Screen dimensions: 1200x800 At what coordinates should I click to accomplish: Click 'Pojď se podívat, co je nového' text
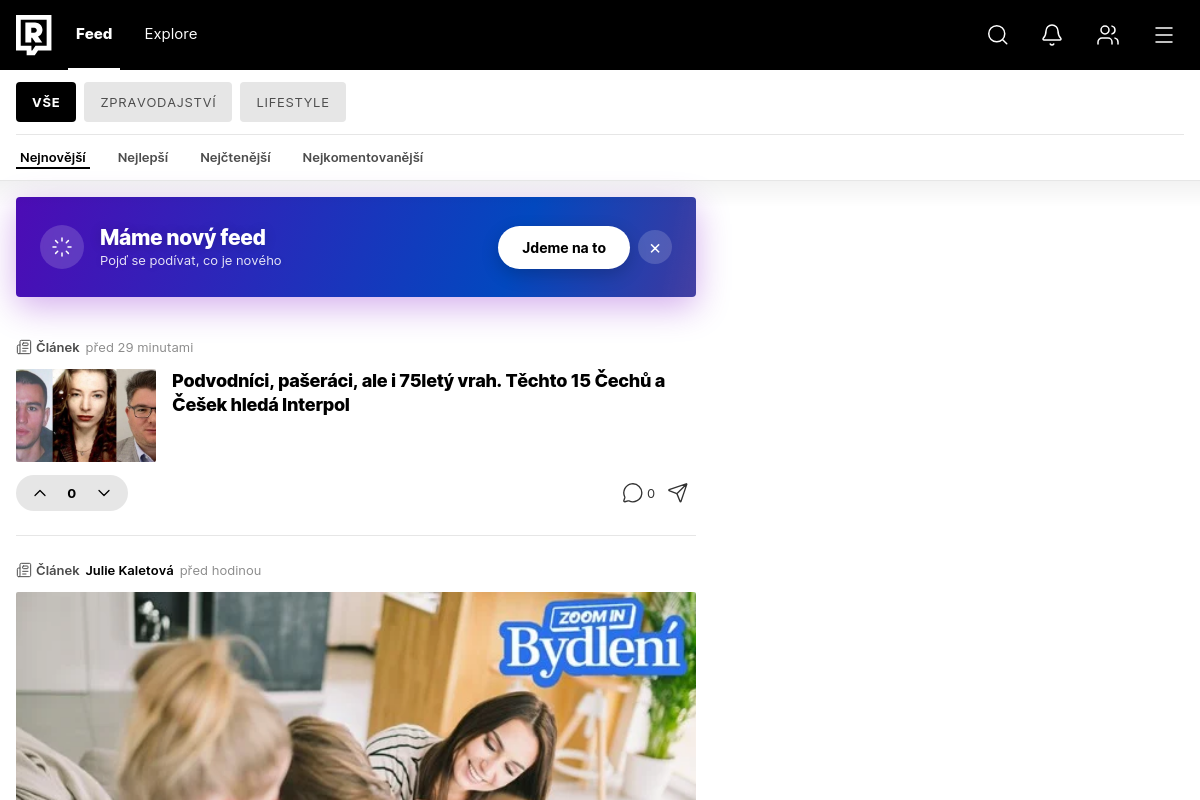coord(191,261)
